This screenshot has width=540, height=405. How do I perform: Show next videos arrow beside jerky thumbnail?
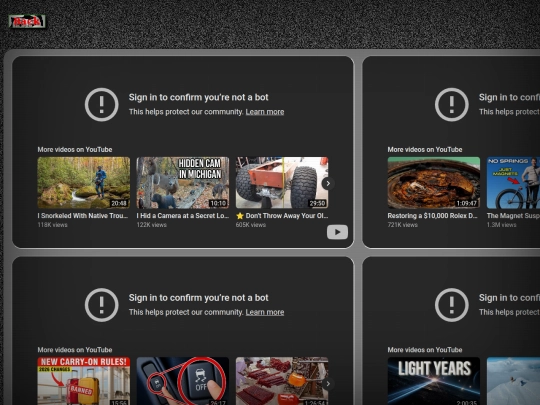tap(328, 384)
